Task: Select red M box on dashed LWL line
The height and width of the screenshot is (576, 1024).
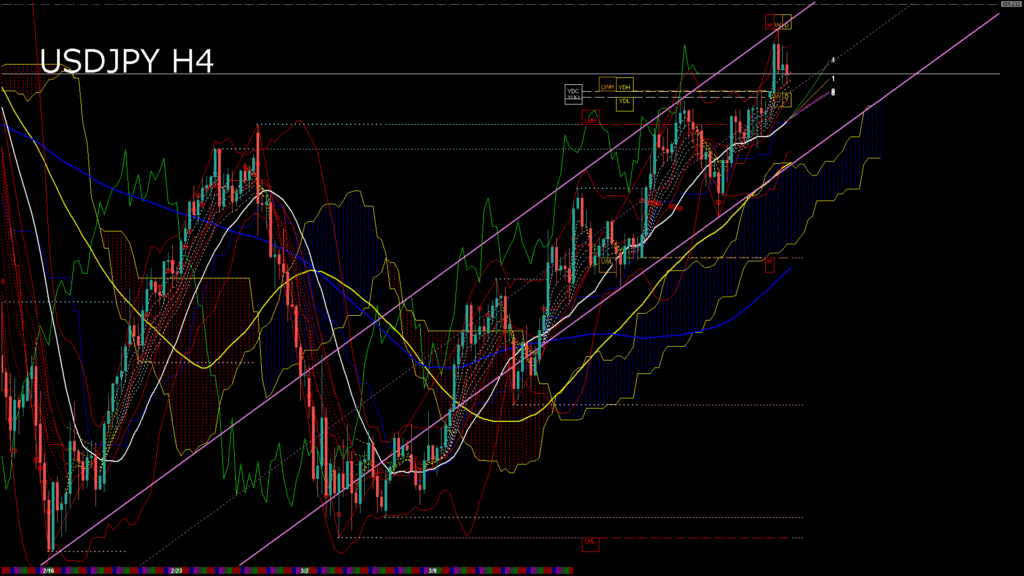Action: (770, 262)
